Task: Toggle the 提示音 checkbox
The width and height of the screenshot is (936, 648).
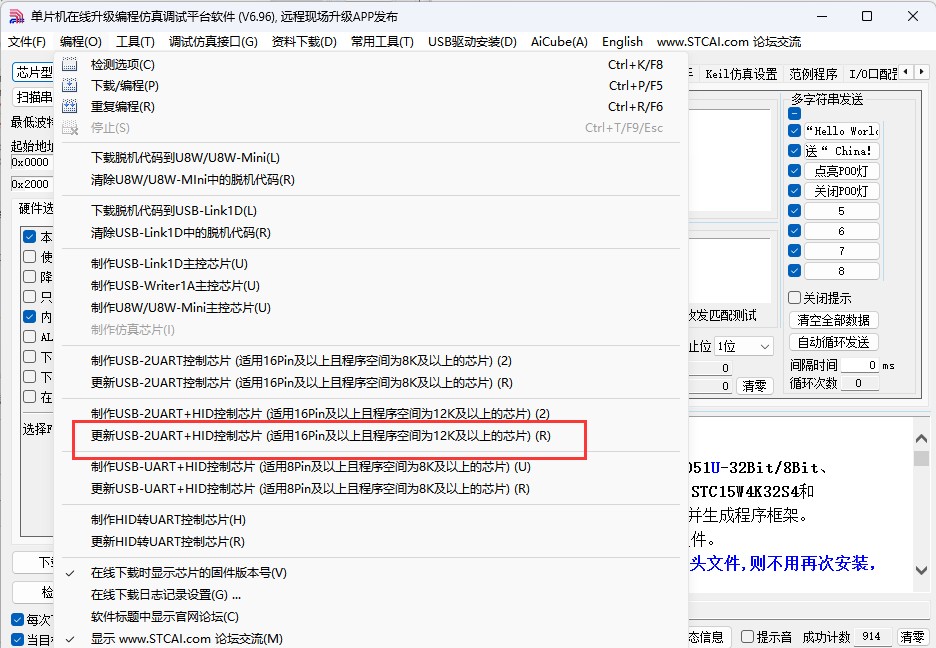Action: point(747,637)
